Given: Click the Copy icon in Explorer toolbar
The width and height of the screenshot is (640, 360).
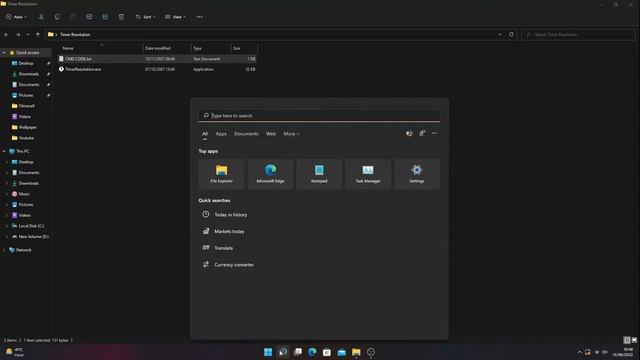Looking at the screenshot, I should [x=57, y=17].
